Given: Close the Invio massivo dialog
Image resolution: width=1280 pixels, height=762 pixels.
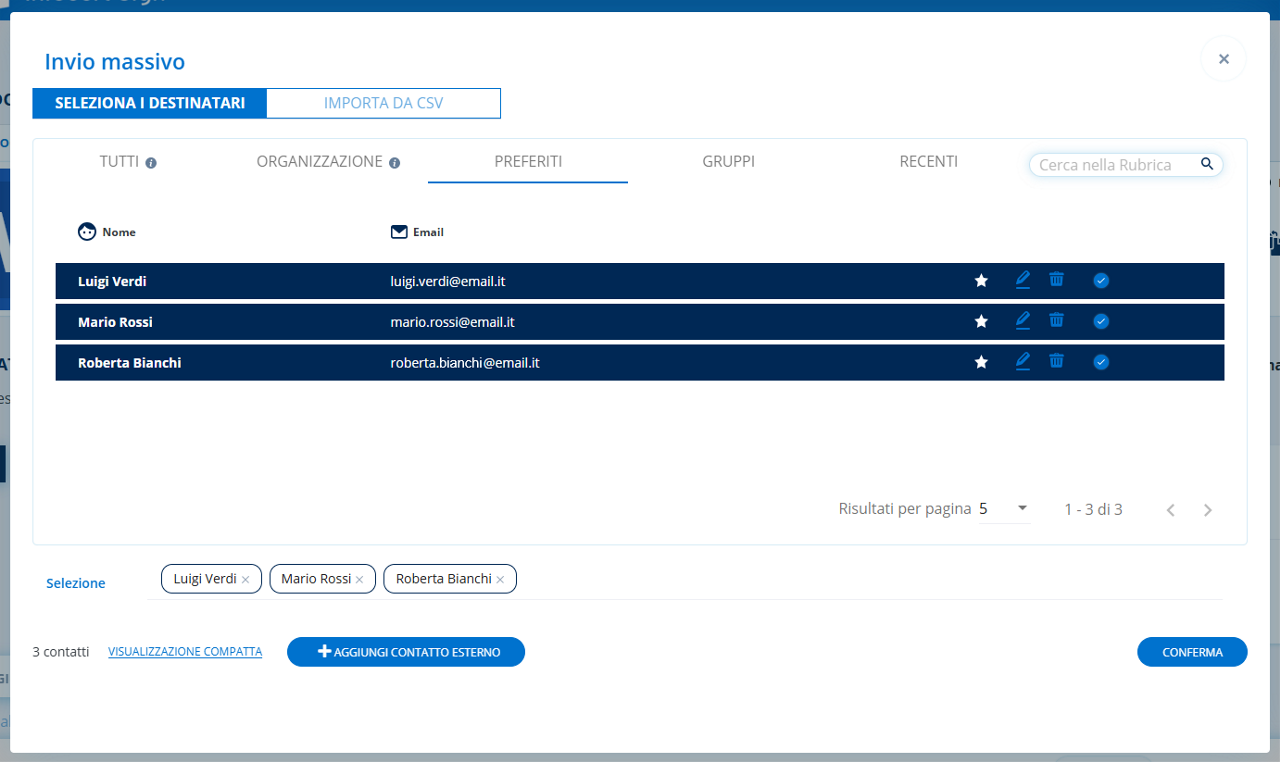Looking at the screenshot, I should click(1223, 59).
